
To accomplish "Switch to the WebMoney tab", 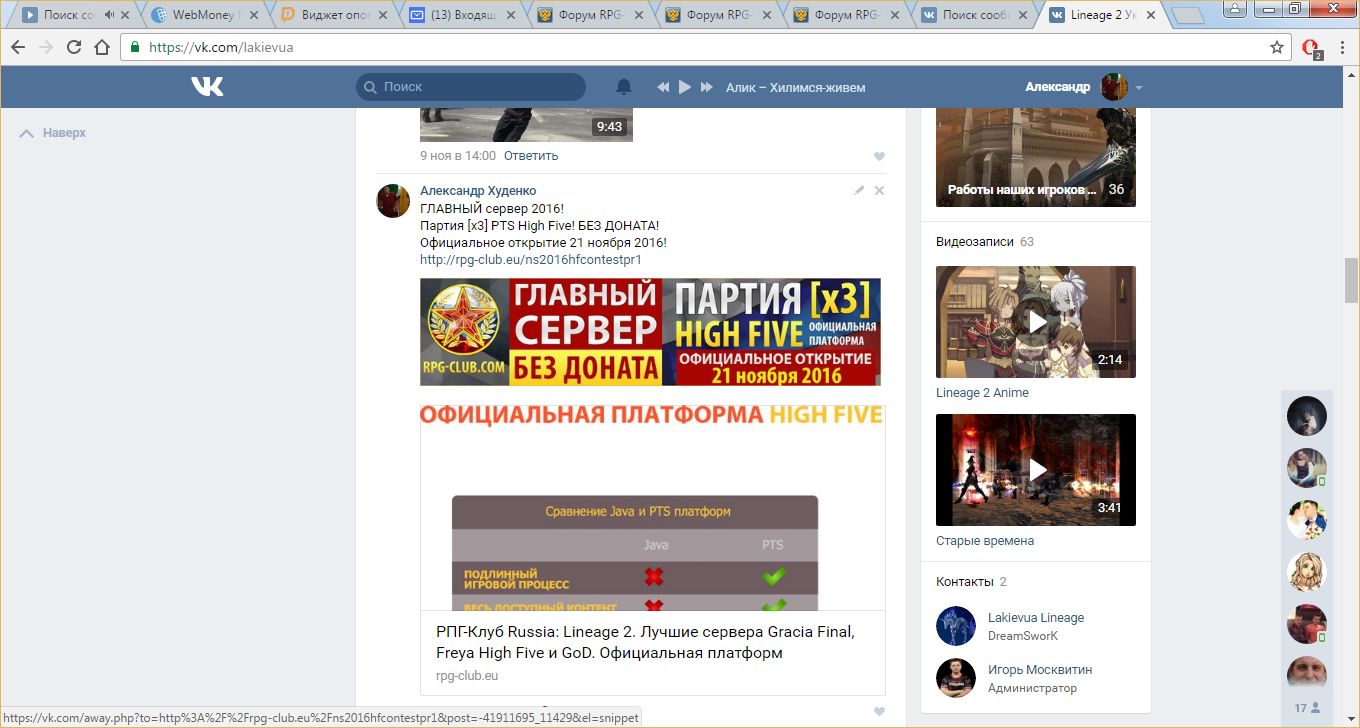I will click(205, 15).
